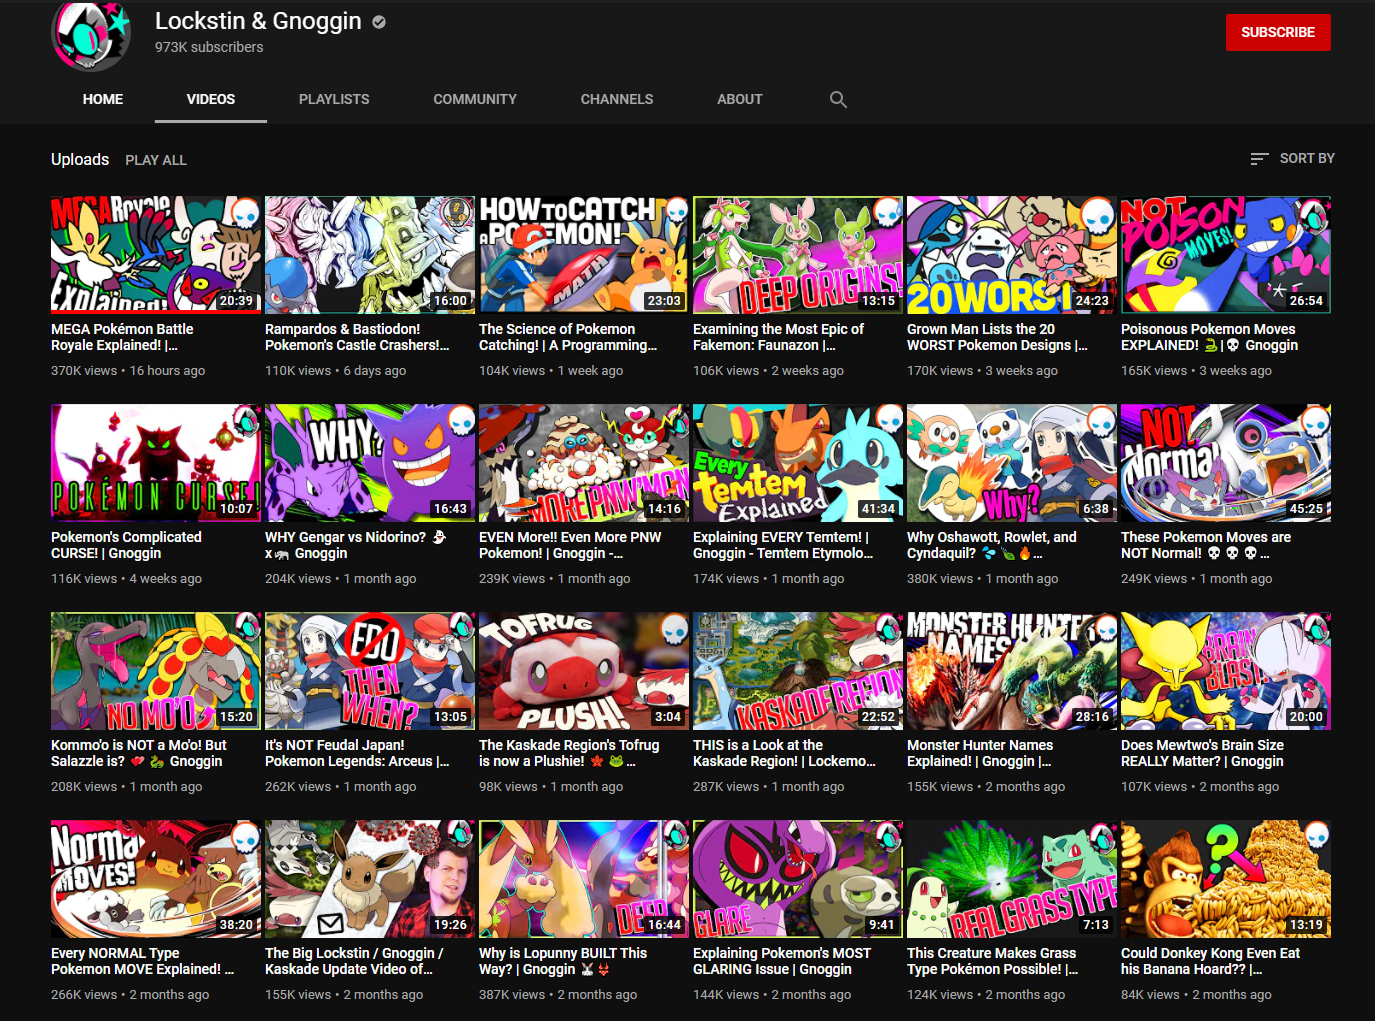The height and width of the screenshot is (1021, 1375).
Task: Open the Home tab
Action: pos(103,99)
